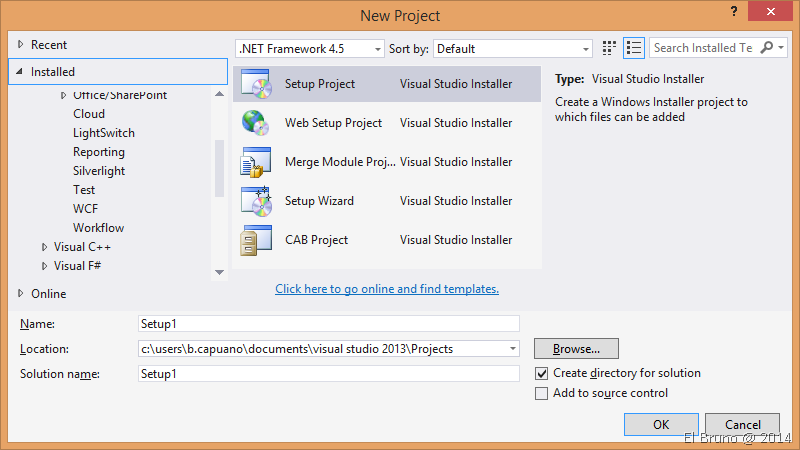Open the online templates link
The width and height of the screenshot is (800, 450).
pyautogui.click(x=387, y=289)
